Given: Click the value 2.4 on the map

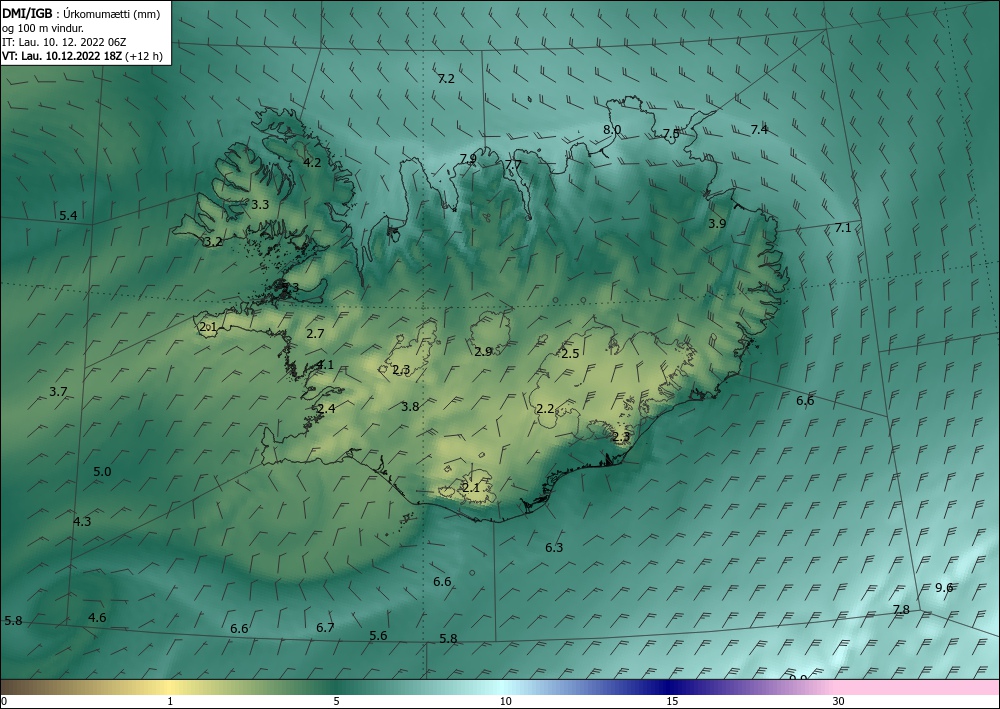Looking at the screenshot, I should (x=327, y=409).
